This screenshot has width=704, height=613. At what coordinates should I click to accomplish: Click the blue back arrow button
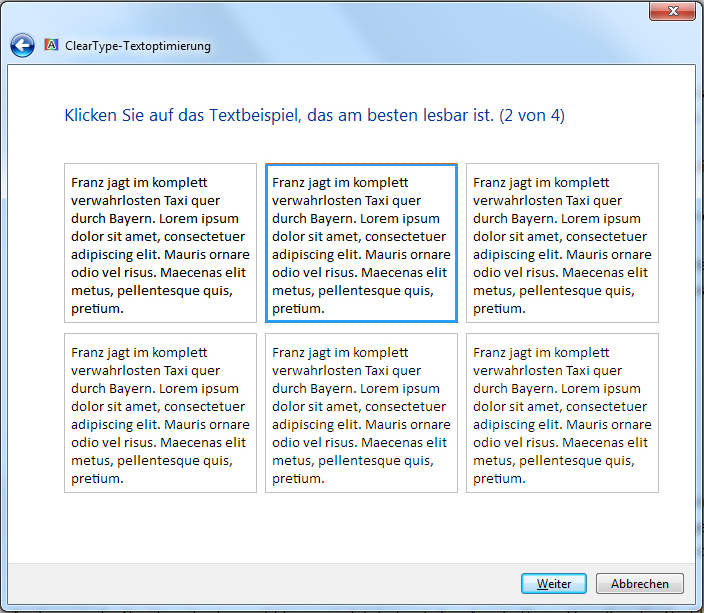tap(22, 45)
